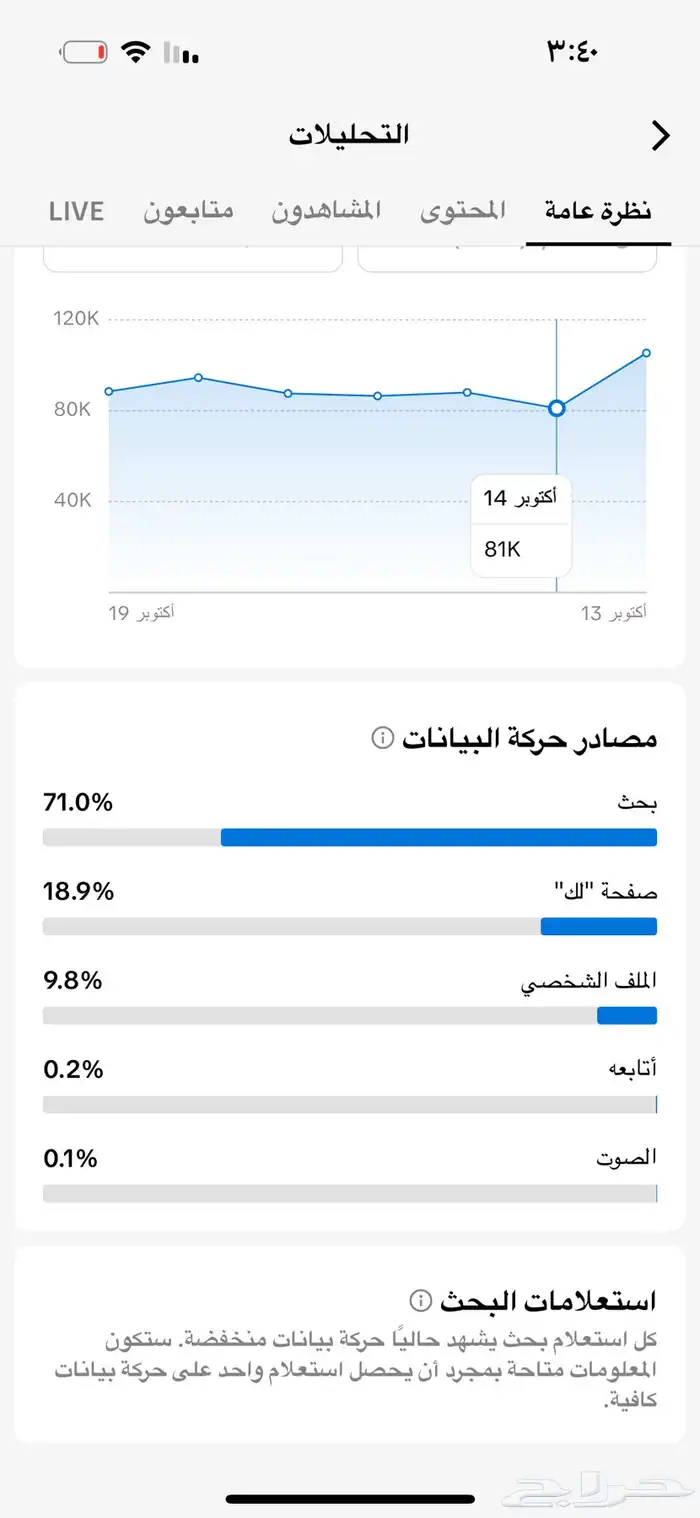This screenshot has height=1518, width=700.
Task: Switch to the المشاهدون tab
Action: [330, 211]
